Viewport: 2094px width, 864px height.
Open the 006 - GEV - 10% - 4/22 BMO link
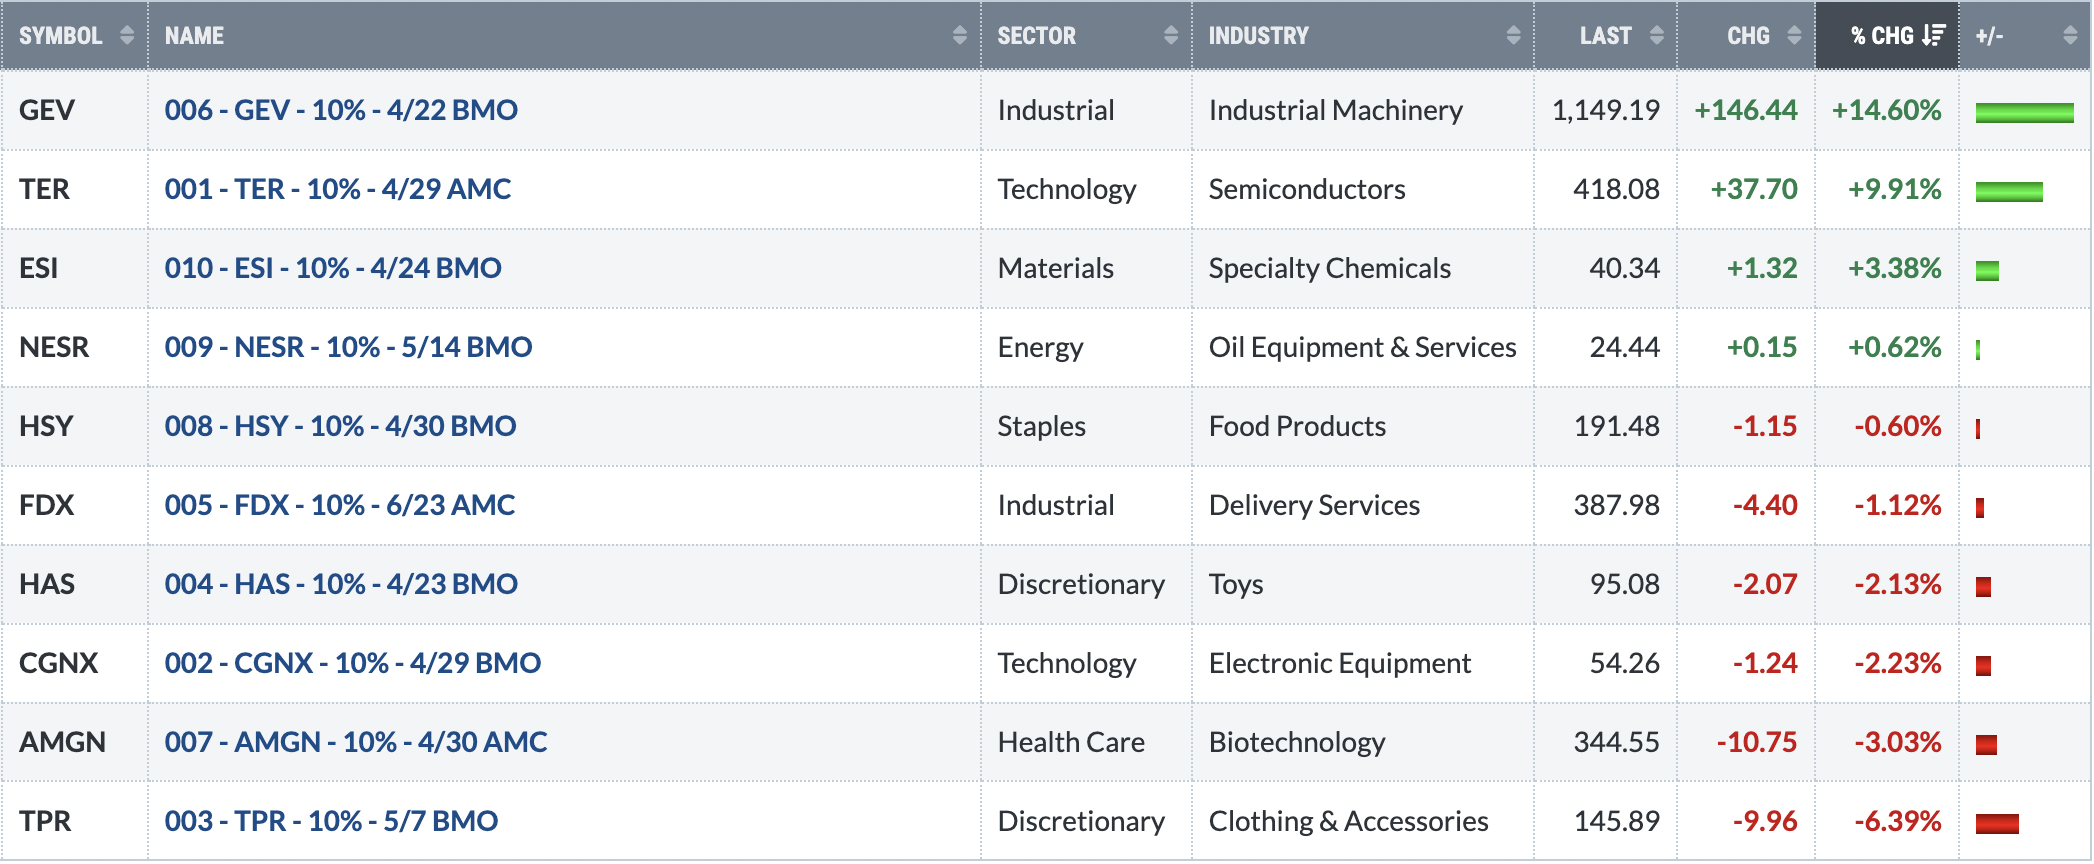coord(341,110)
